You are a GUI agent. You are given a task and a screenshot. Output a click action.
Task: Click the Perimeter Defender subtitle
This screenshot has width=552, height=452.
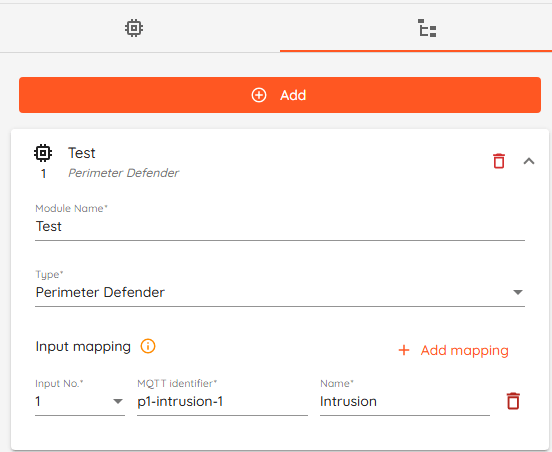point(123,173)
